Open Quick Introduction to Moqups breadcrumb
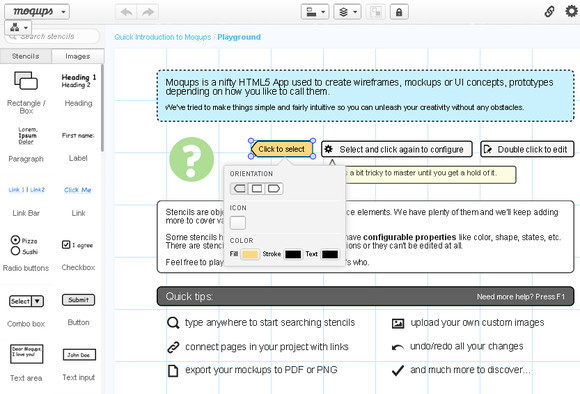 coord(162,37)
